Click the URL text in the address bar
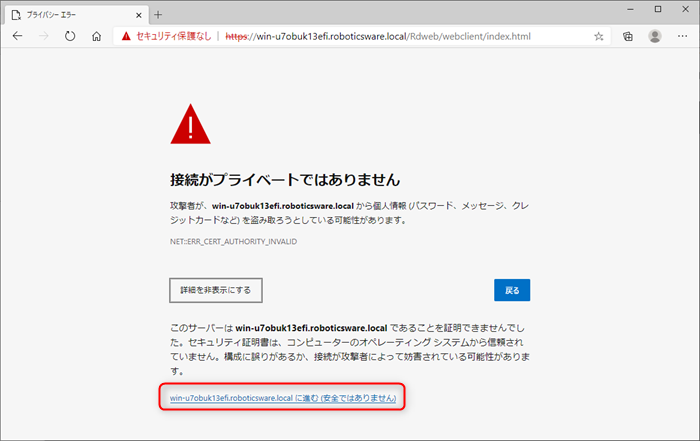Viewport: 700px width, 441px height. [378, 36]
